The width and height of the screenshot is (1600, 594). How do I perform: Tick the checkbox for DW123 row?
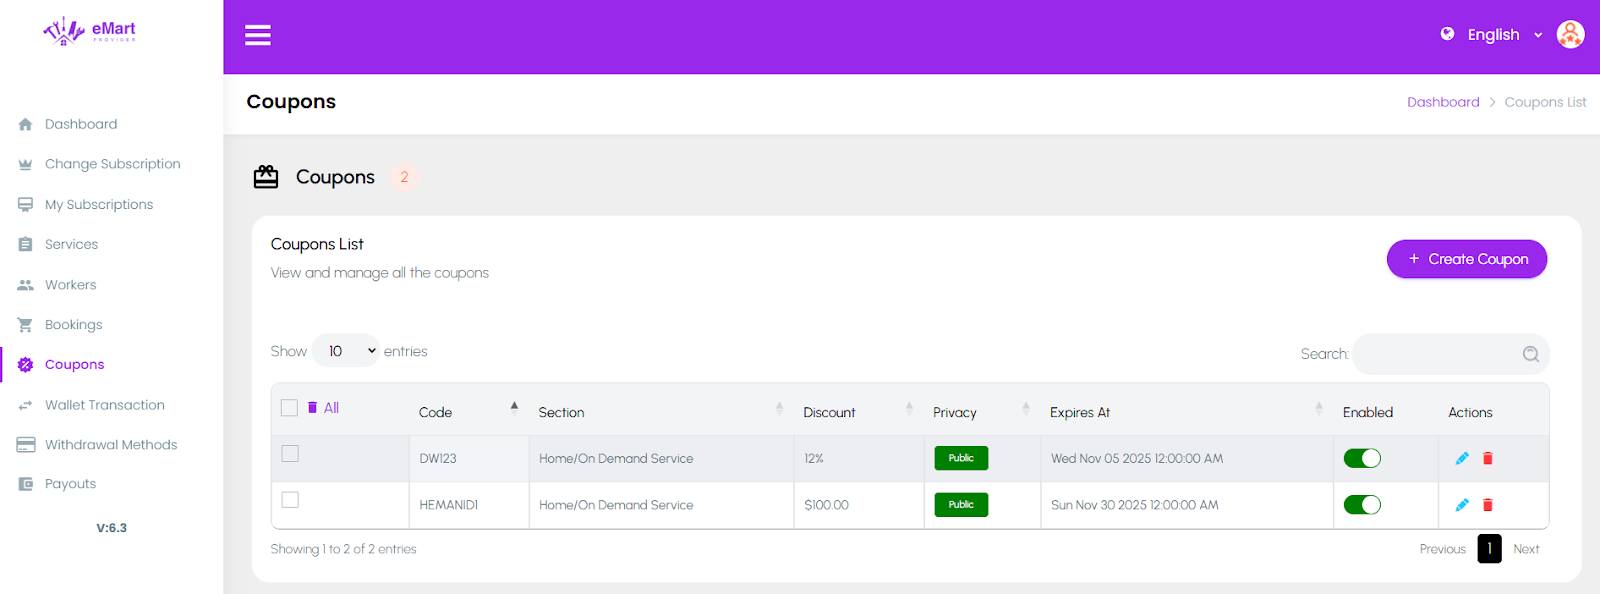[x=290, y=454]
